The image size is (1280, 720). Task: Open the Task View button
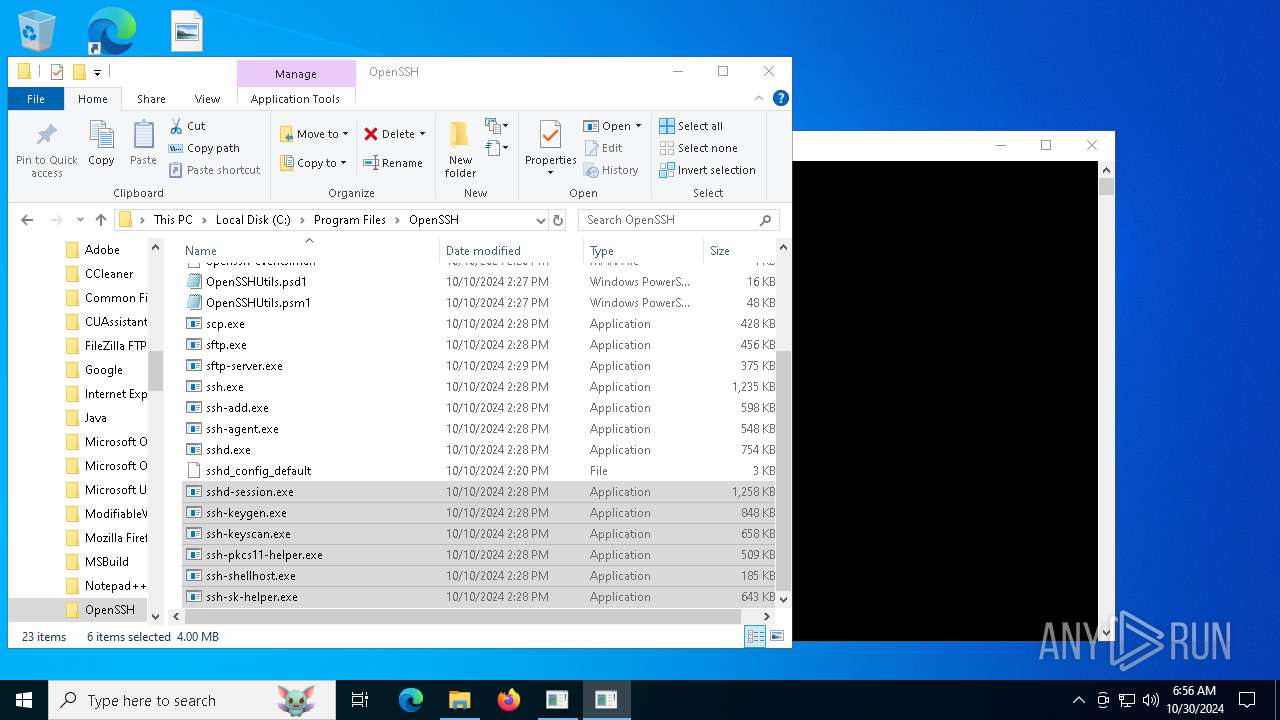(360, 700)
